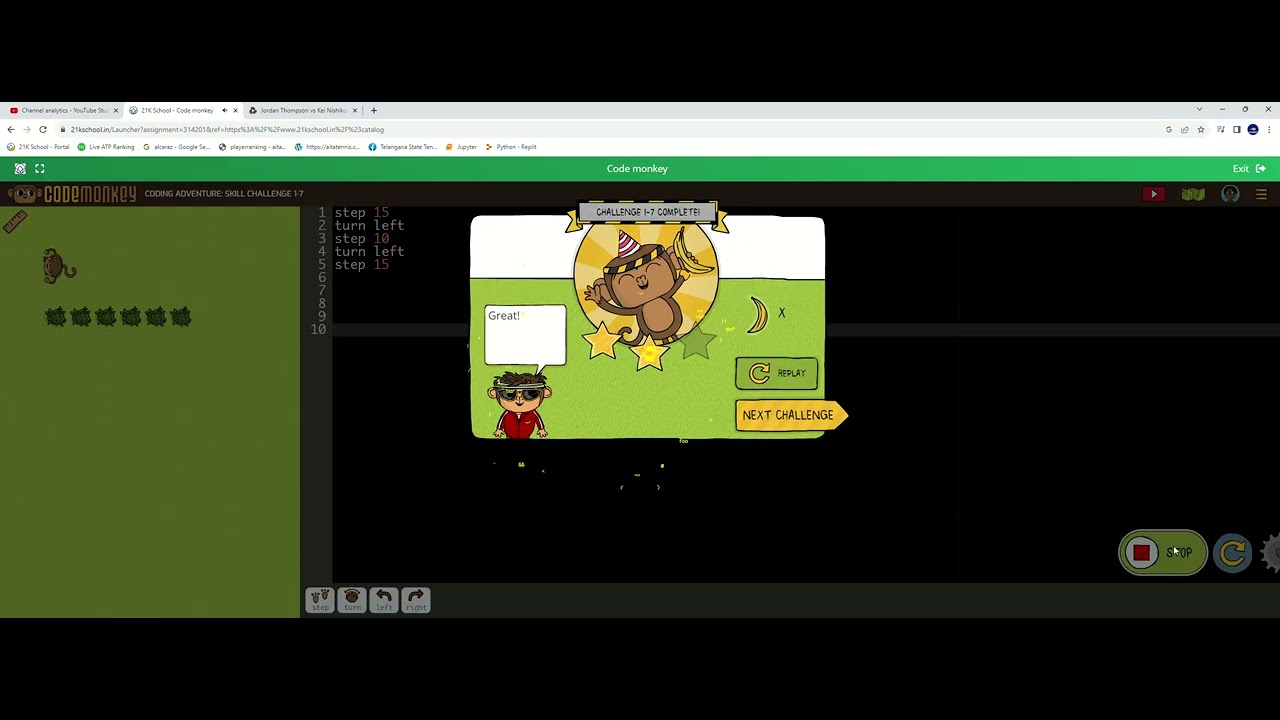Click code line 4 'turn left'
Image resolution: width=1280 pixels, height=720 pixels.
tap(369, 251)
